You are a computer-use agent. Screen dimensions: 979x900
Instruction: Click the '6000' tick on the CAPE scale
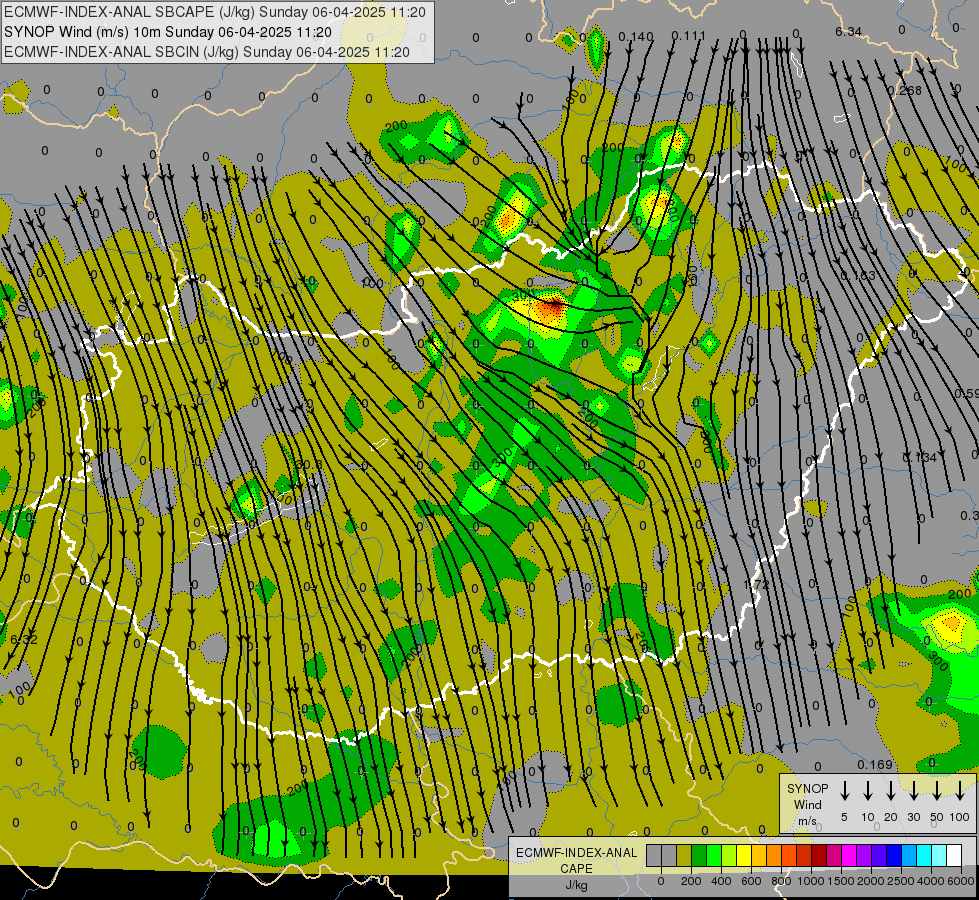(x=961, y=881)
